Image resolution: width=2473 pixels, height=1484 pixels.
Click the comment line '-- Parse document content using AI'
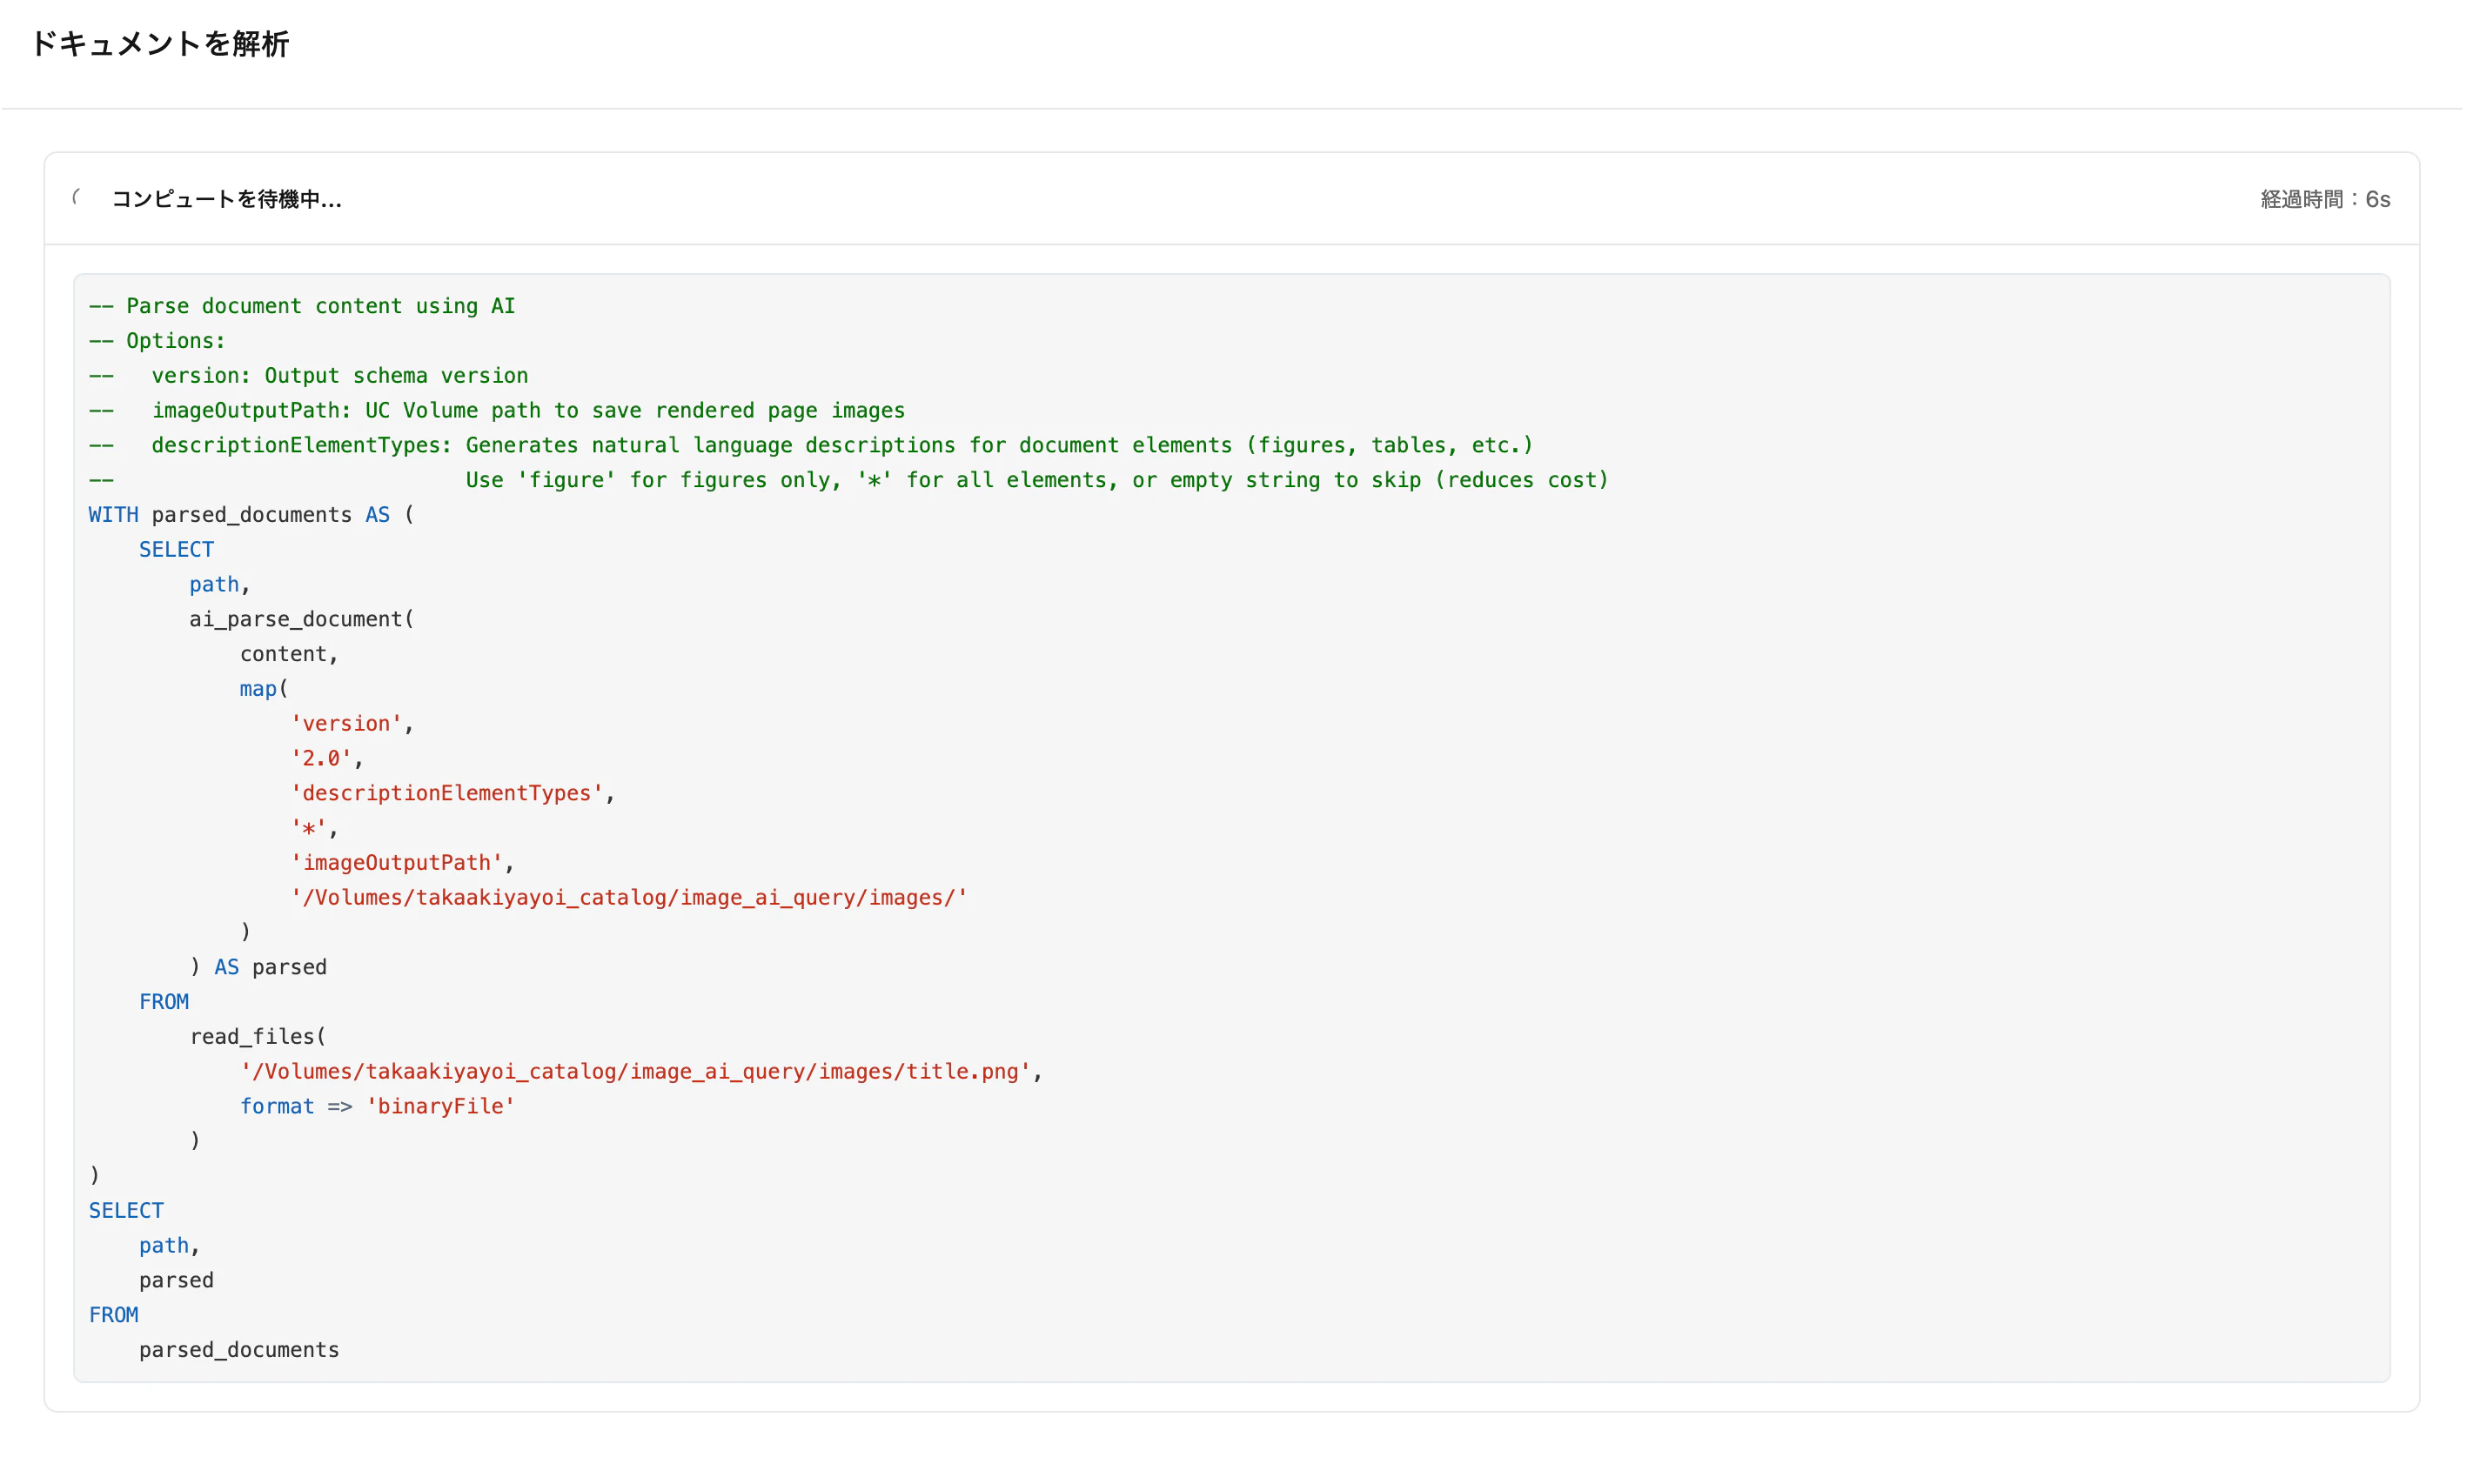302,306
